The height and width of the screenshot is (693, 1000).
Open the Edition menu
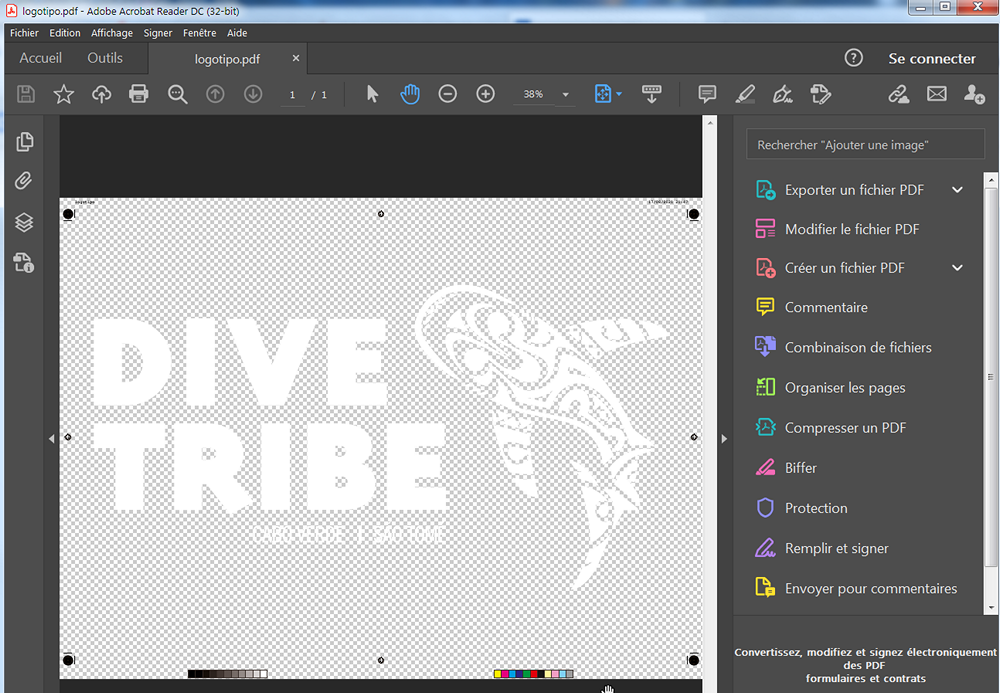65,33
